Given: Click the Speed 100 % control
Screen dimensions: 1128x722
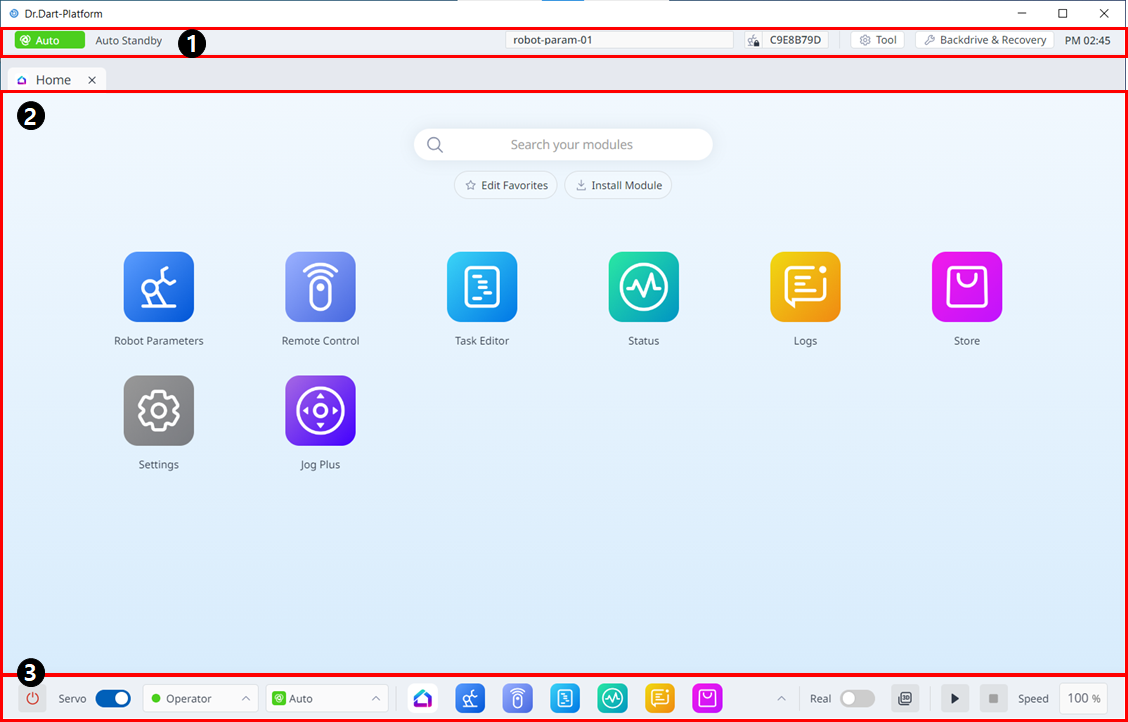Looking at the screenshot, I should click(1083, 698).
